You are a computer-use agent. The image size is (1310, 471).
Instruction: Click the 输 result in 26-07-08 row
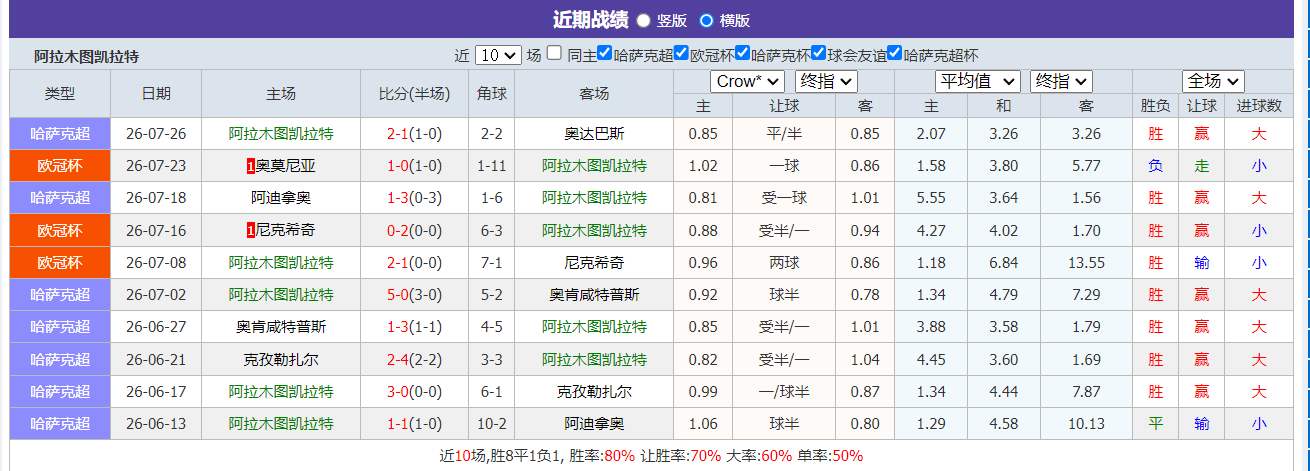1201,262
